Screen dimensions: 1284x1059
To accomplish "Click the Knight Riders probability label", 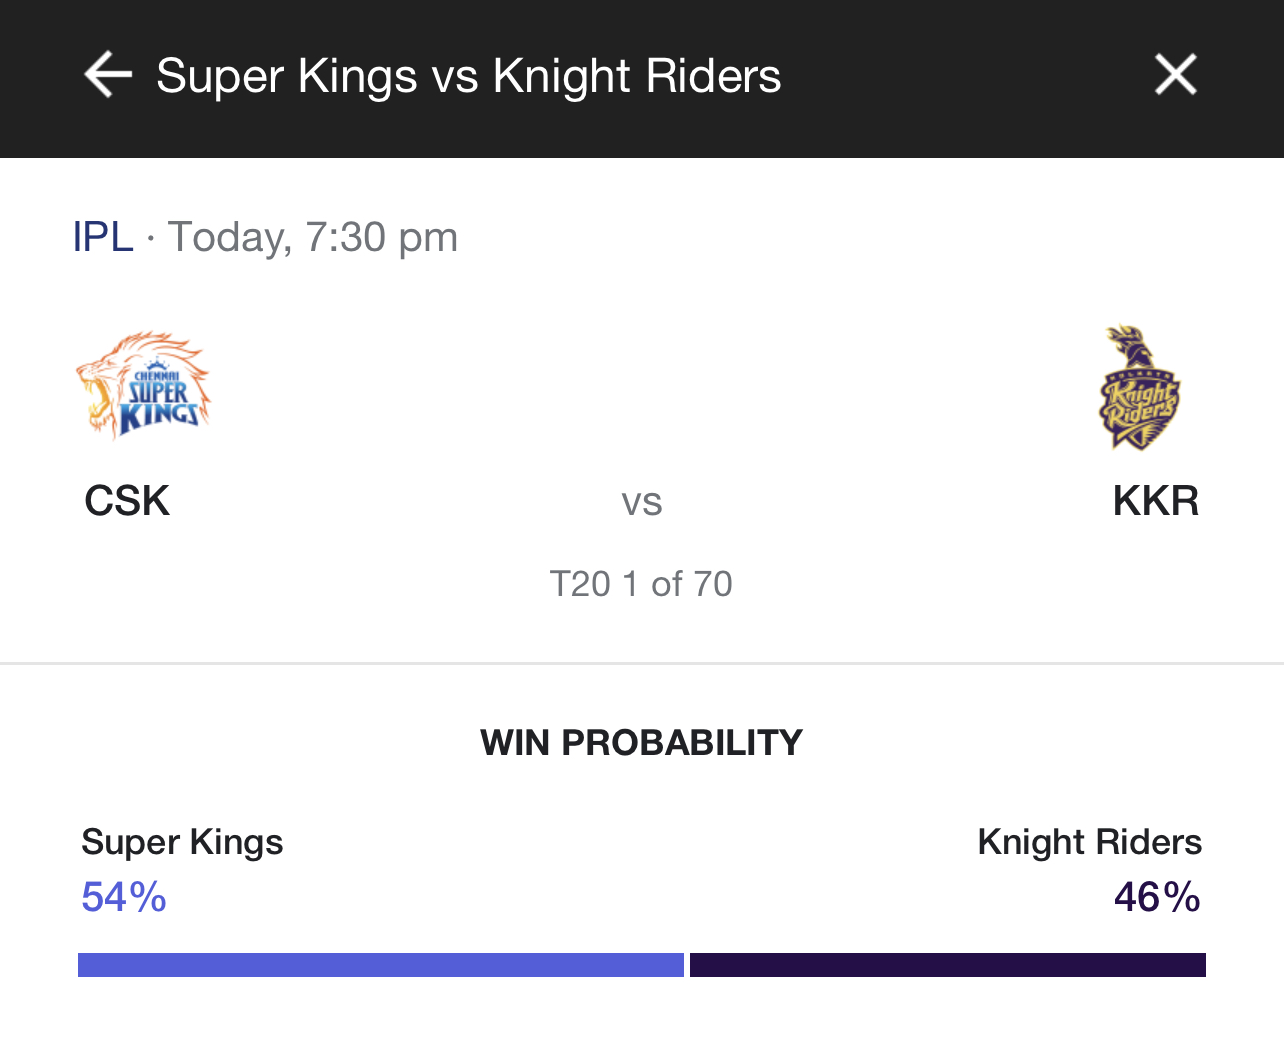I will [1089, 842].
